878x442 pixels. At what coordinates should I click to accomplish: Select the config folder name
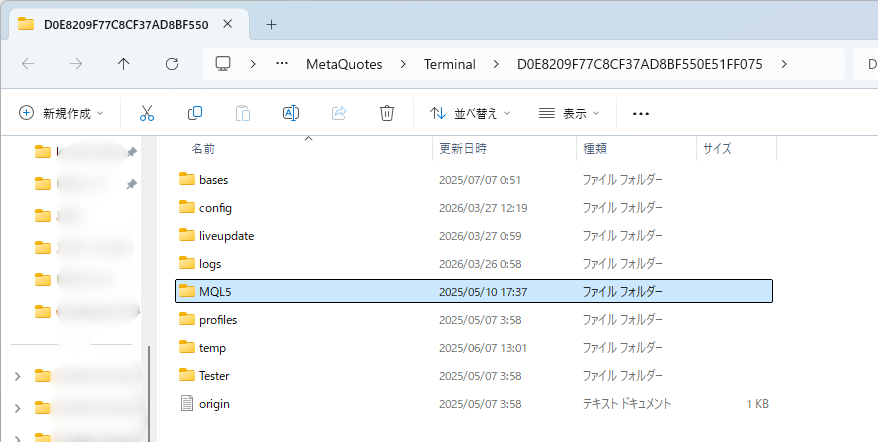(215, 208)
